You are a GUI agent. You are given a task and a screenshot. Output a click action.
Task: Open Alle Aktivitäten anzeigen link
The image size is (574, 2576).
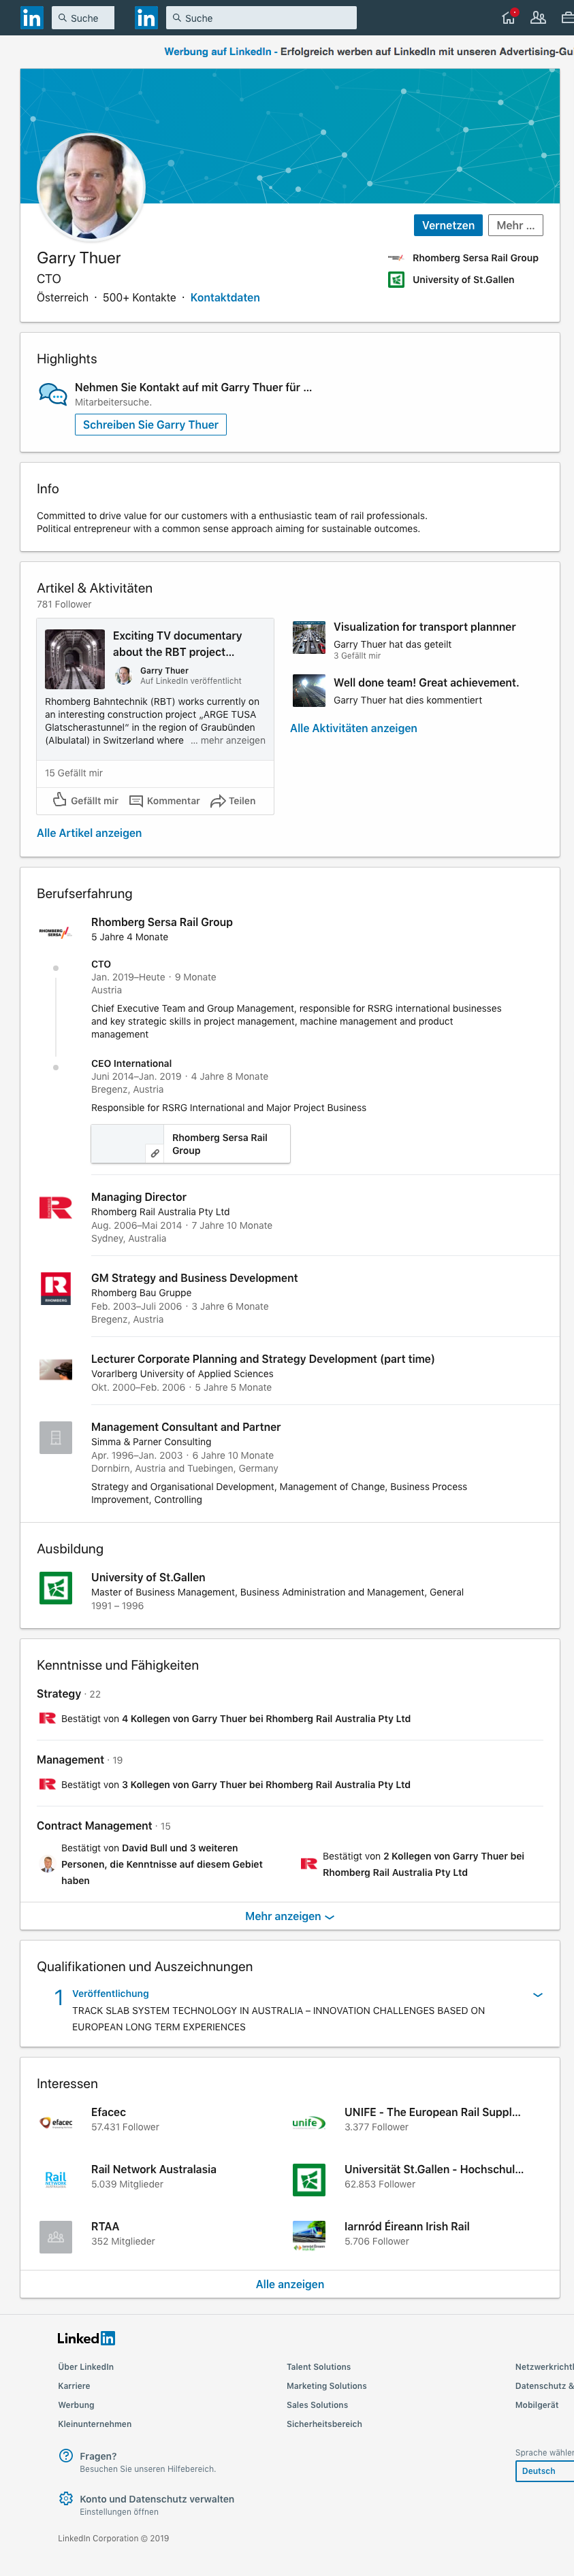coord(354,728)
